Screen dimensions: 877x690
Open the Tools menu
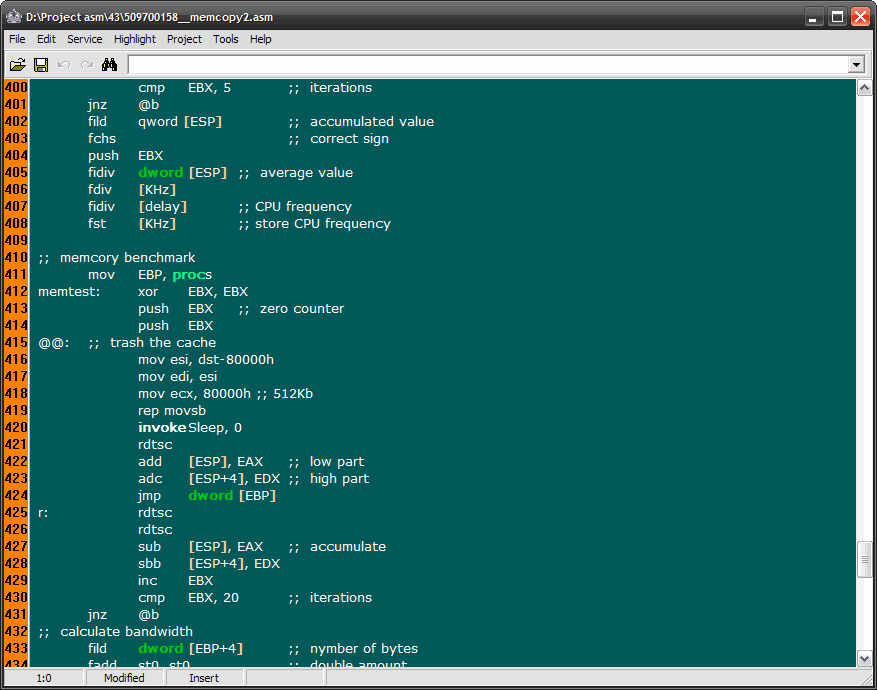click(x=225, y=39)
